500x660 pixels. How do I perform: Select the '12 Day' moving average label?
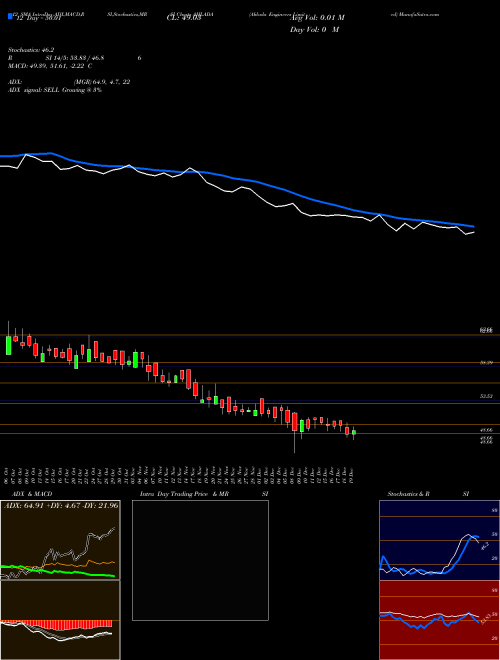pyautogui.click(x=37, y=18)
